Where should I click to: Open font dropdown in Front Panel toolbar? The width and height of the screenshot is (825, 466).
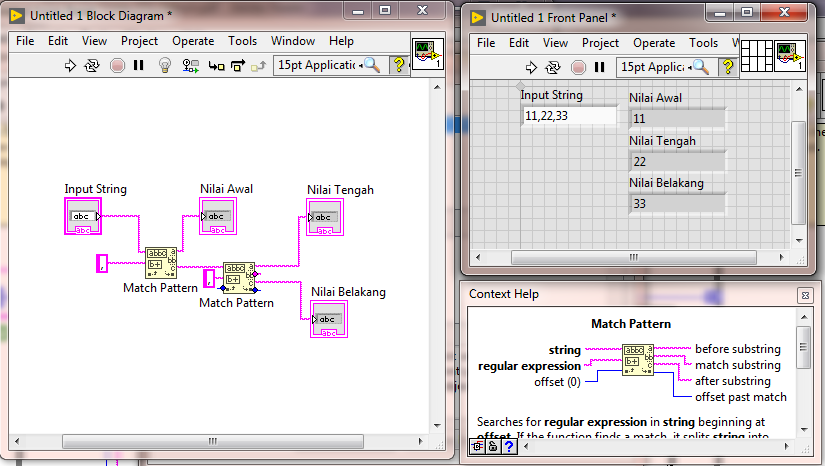coord(655,67)
